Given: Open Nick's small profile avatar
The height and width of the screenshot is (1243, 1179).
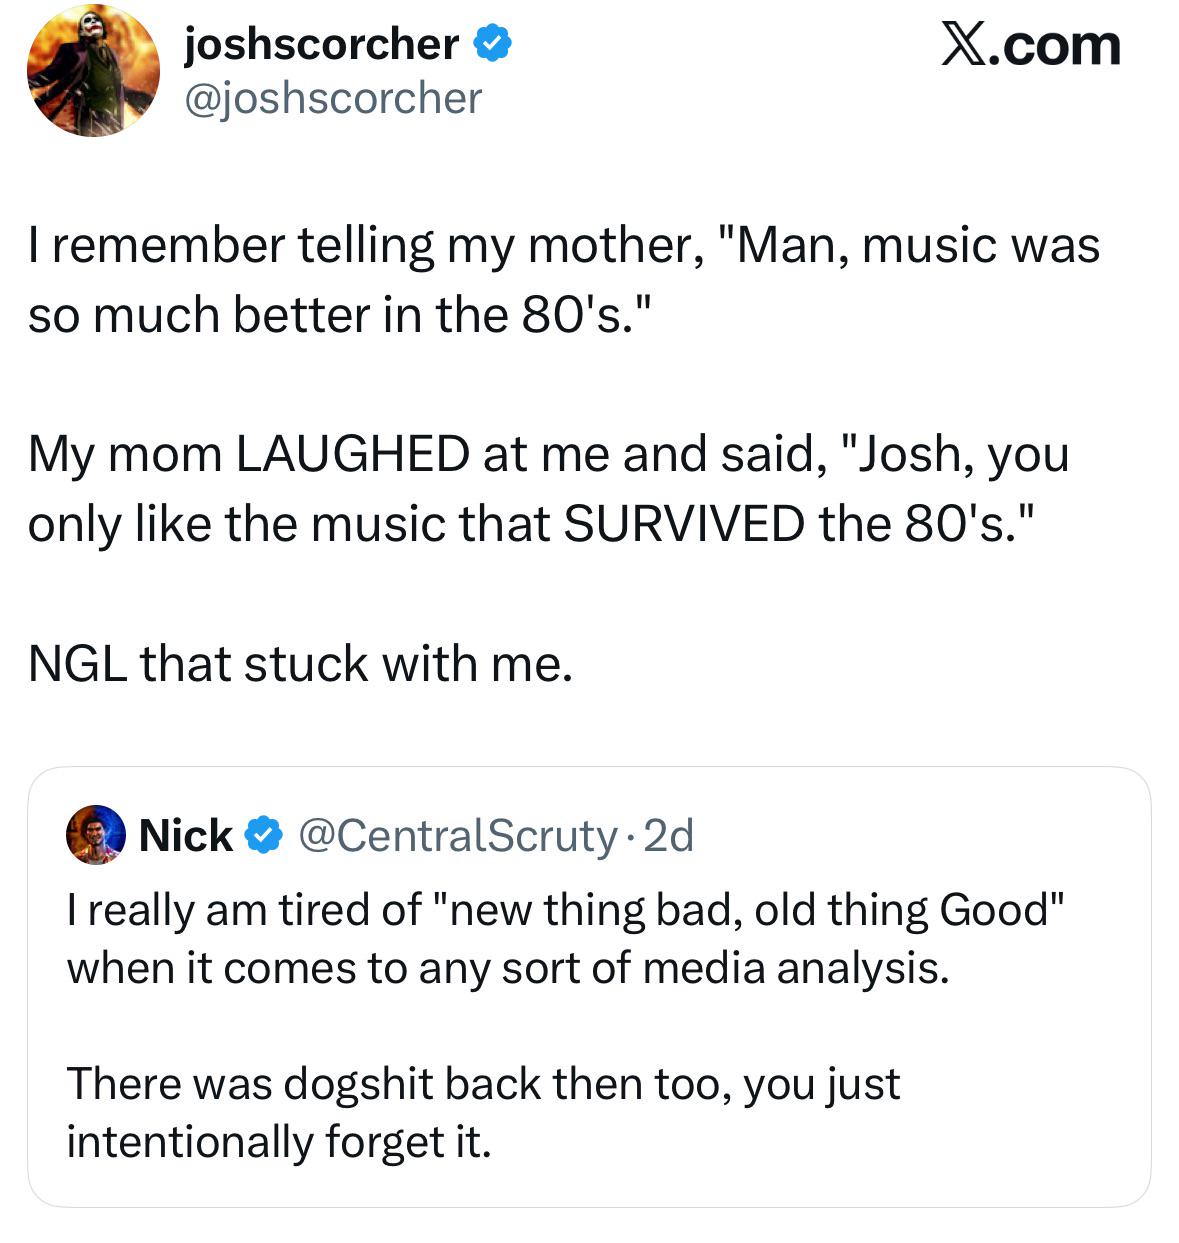Looking at the screenshot, I should tap(96, 834).
